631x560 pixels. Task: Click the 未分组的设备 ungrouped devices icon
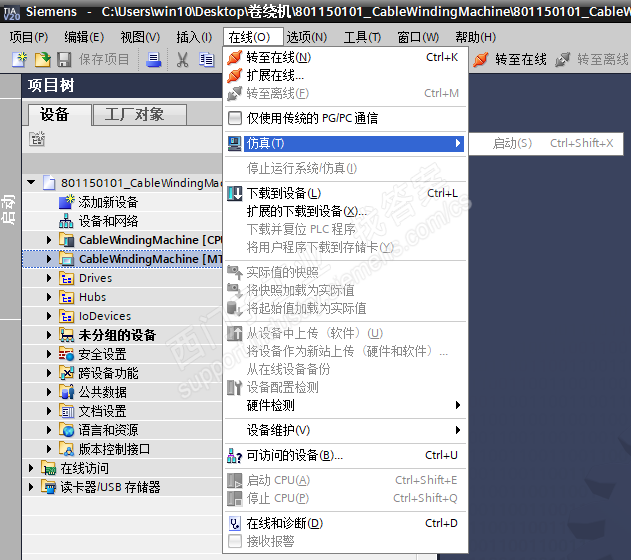coord(66,335)
